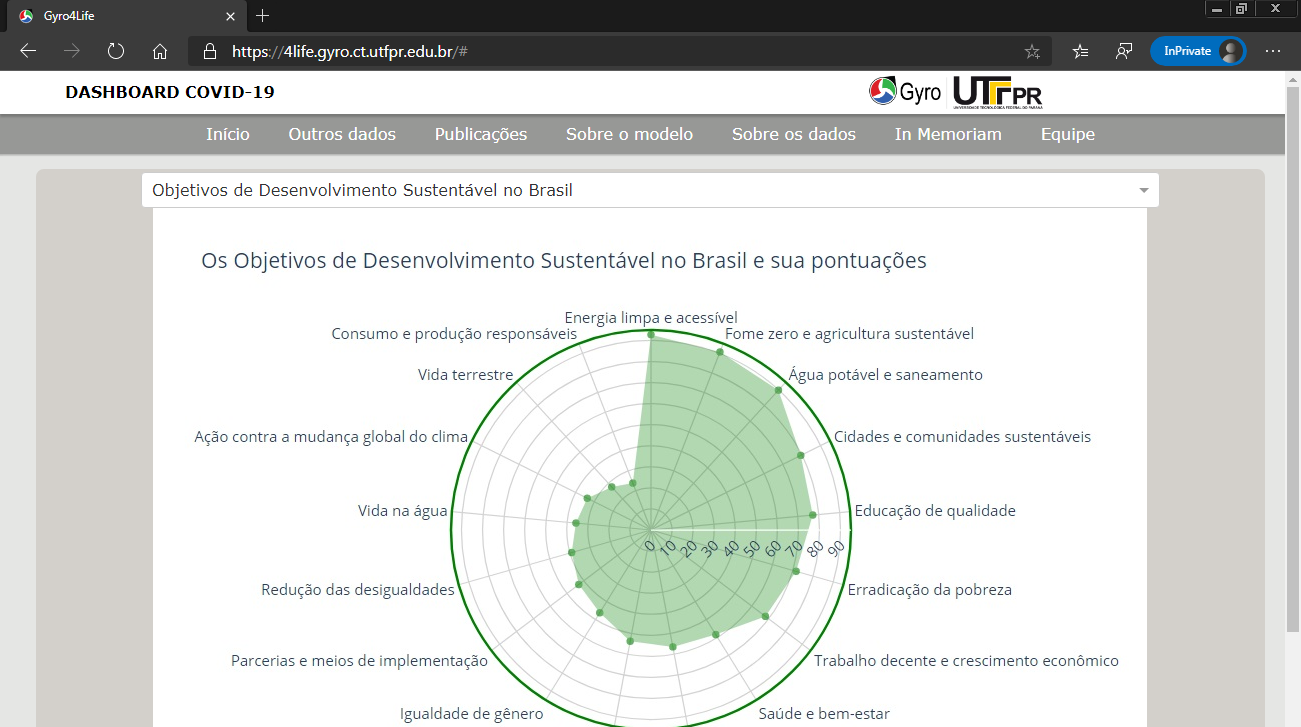
Task: Click the UTFPR logo
Action: click(x=998, y=92)
